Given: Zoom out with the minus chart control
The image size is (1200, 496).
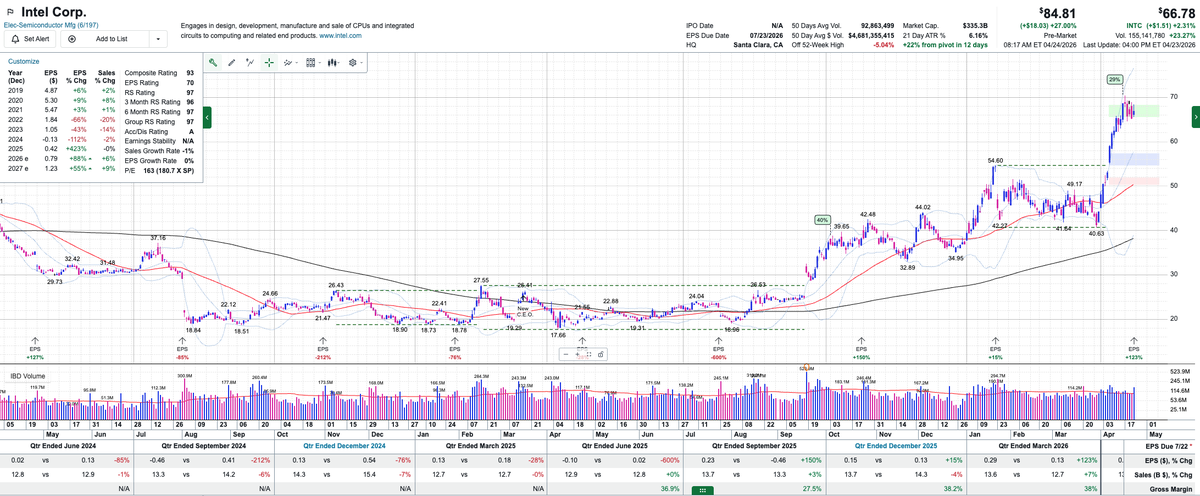Looking at the screenshot, I should (567, 353).
